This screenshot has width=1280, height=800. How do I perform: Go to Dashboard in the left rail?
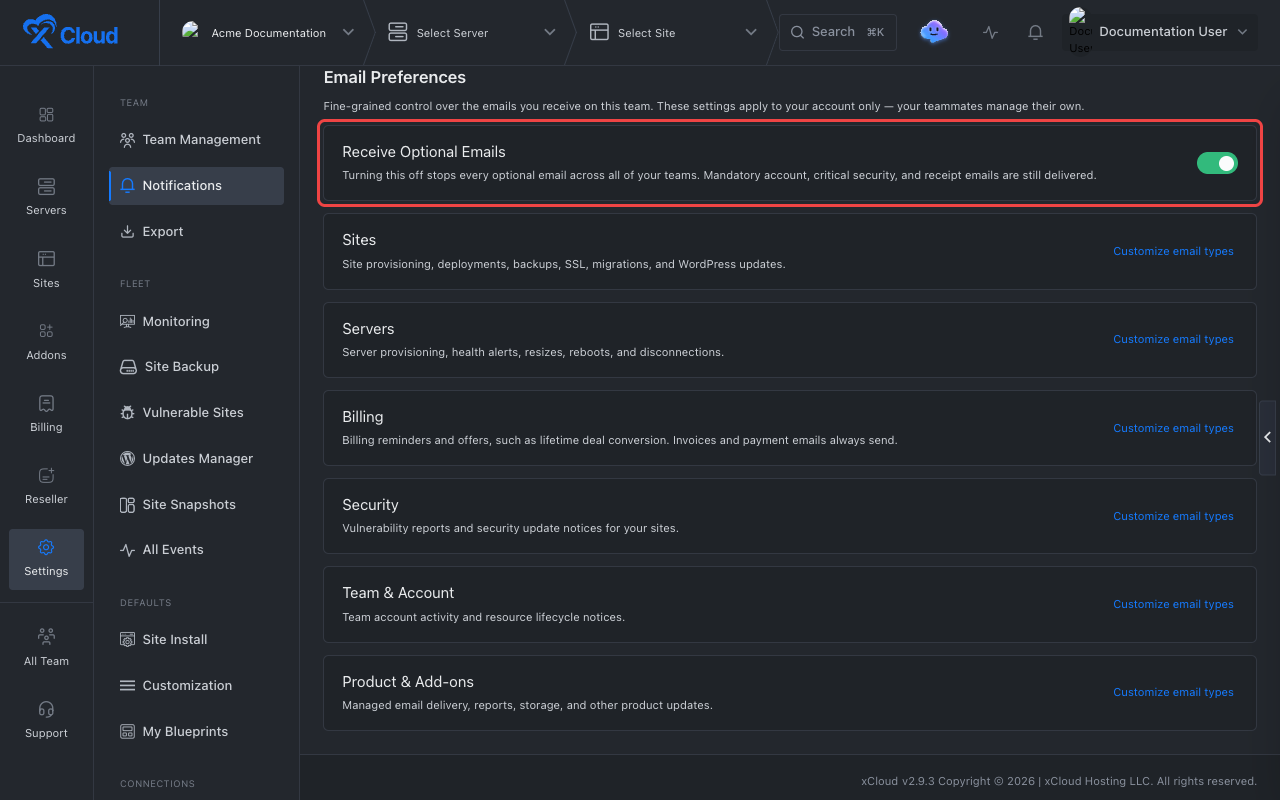point(46,125)
